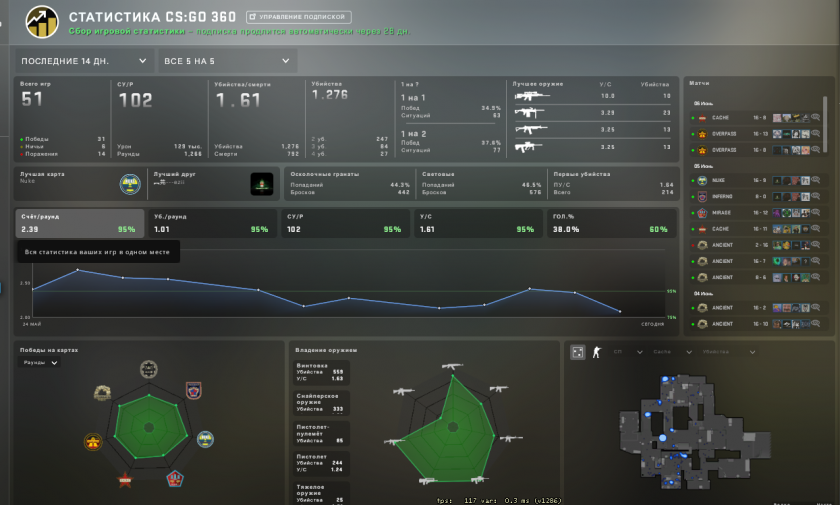Click the watch icon on CACHE 16-11 match
The height and width of the screenshot is (505, 840).
pyautogui.click(x=815, y=229)
